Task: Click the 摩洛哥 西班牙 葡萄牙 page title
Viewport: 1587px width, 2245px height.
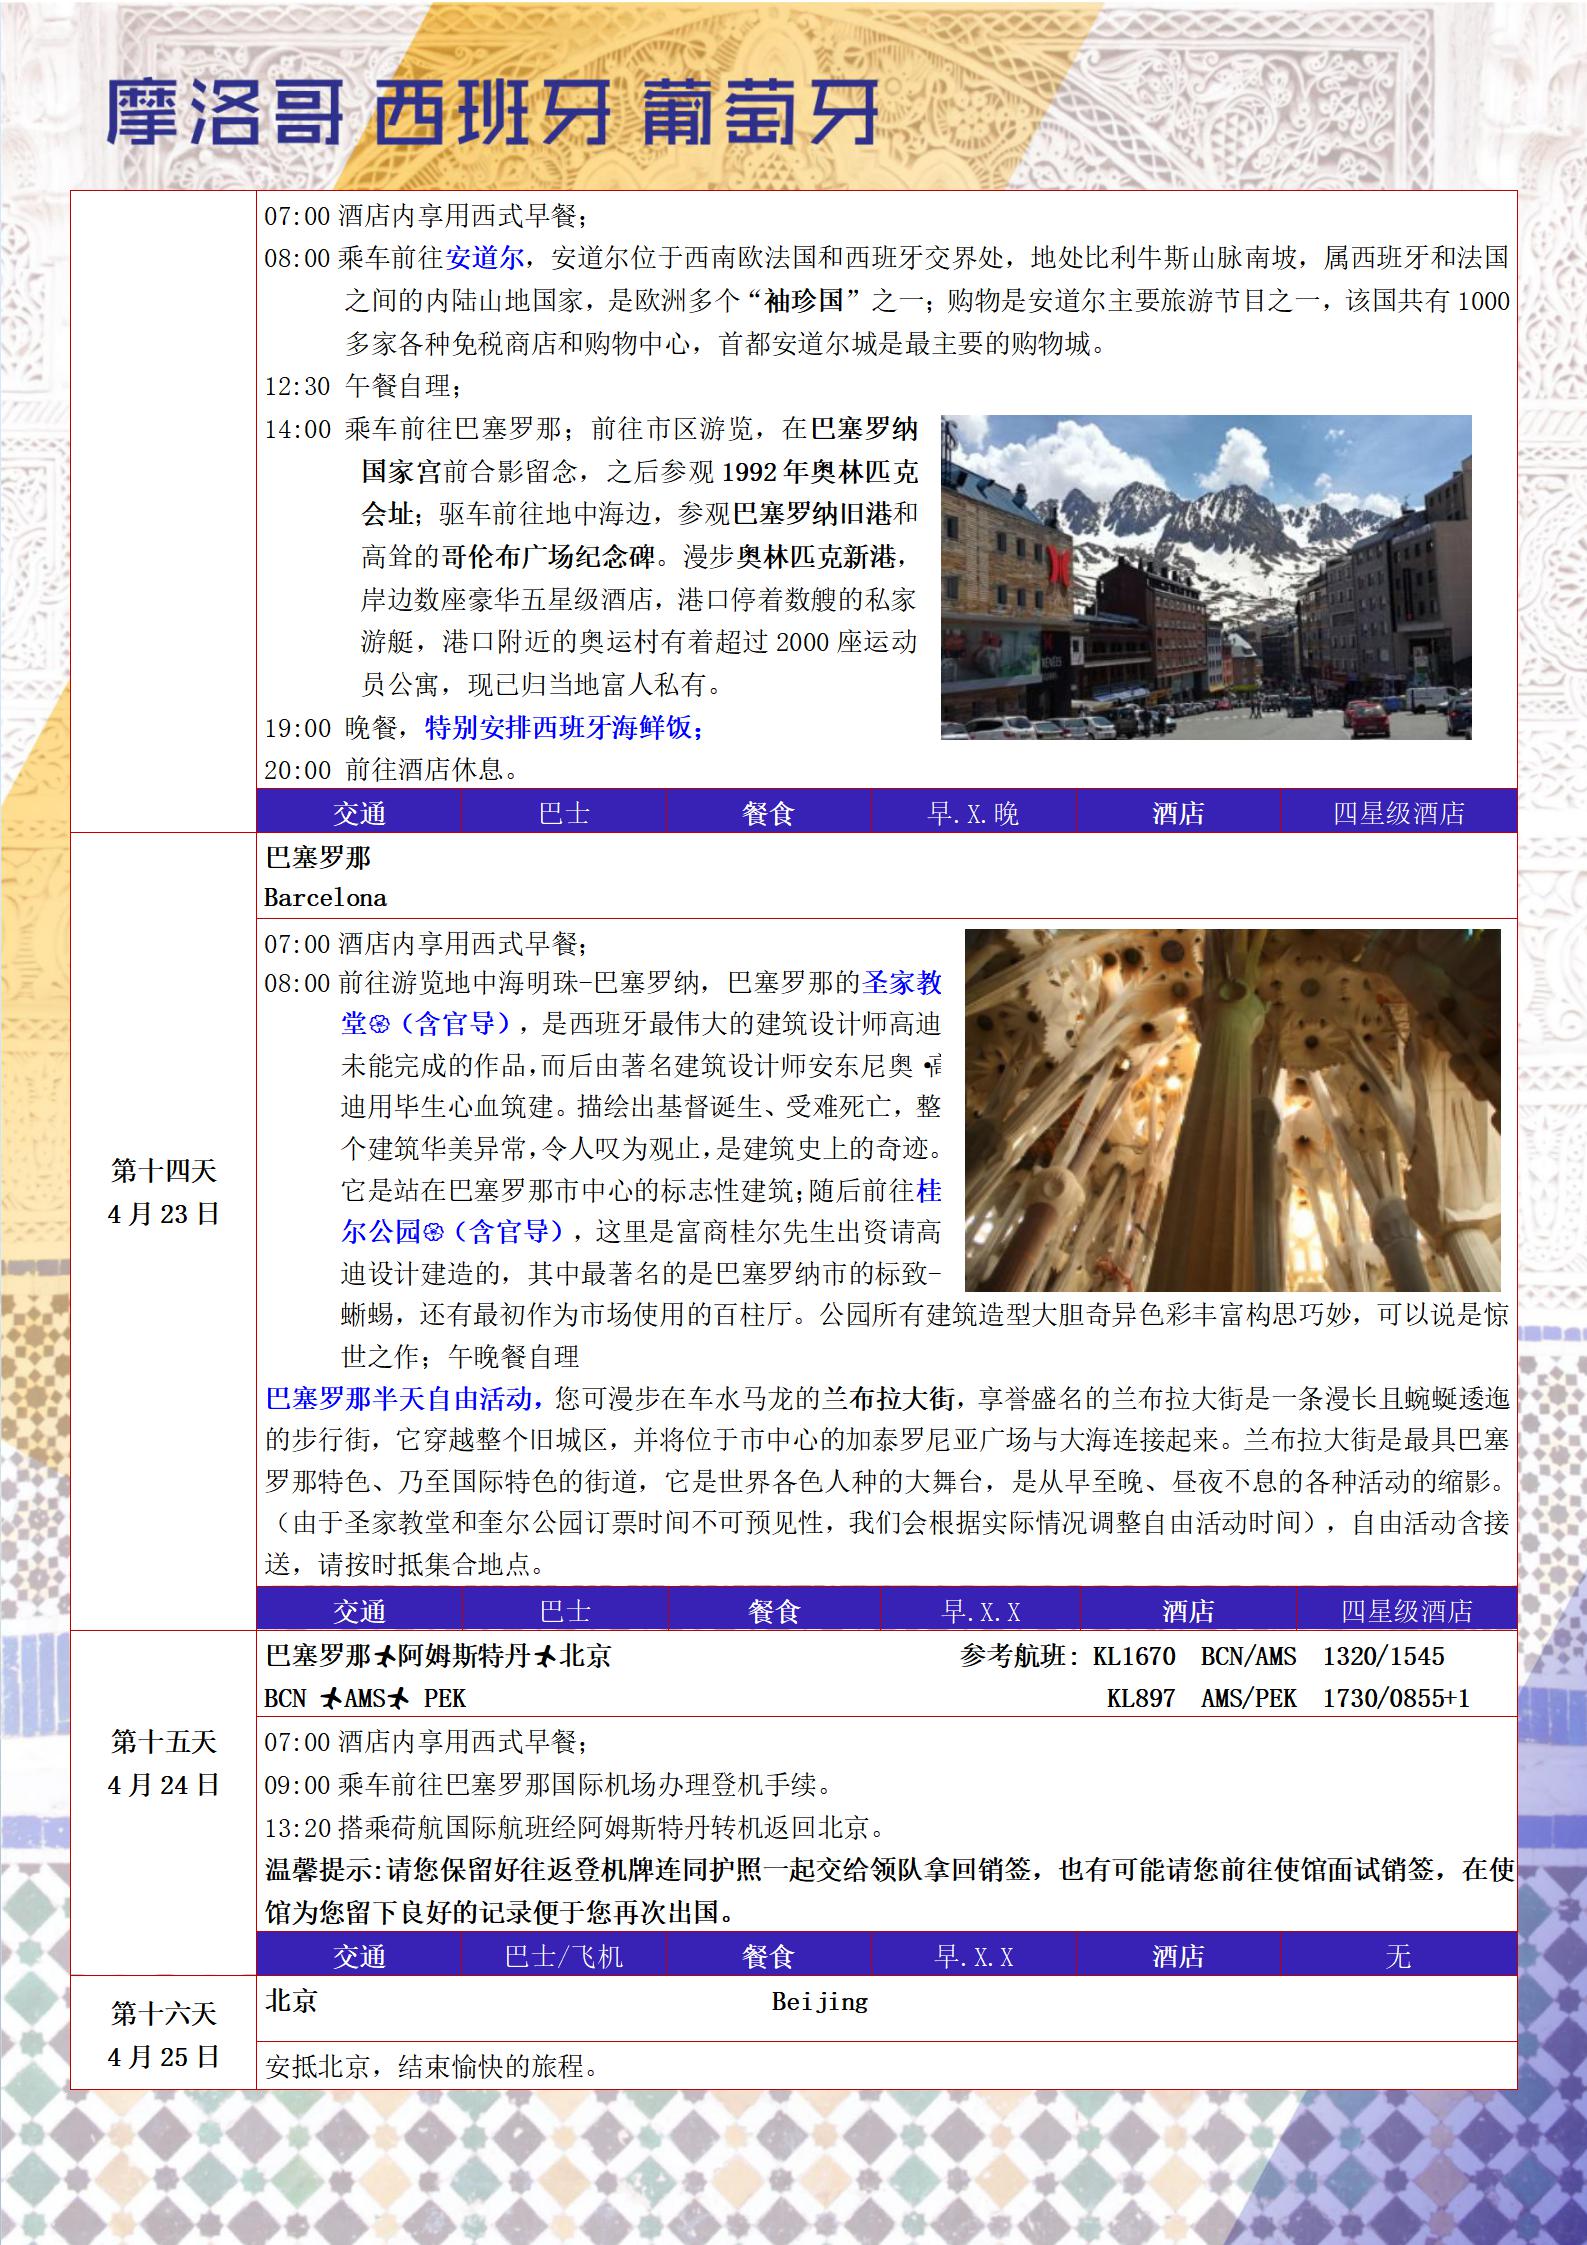Action: 492,113
